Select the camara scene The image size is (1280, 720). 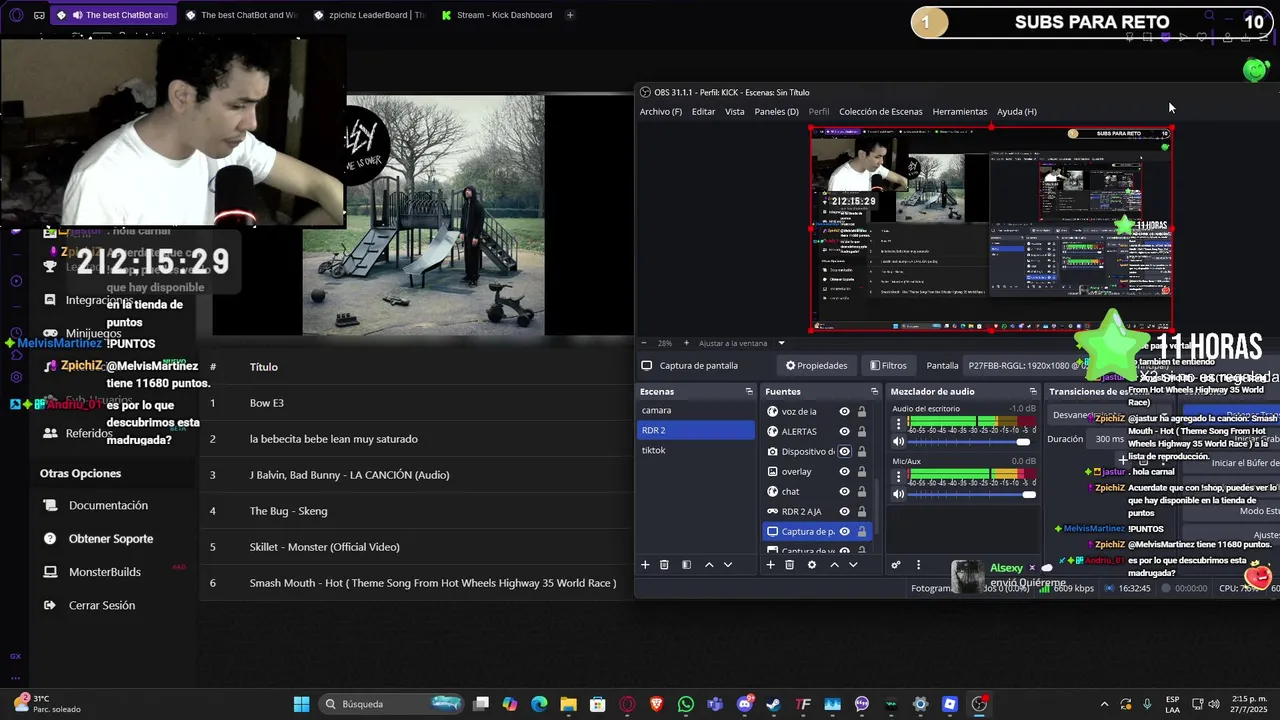pos(696,410)
